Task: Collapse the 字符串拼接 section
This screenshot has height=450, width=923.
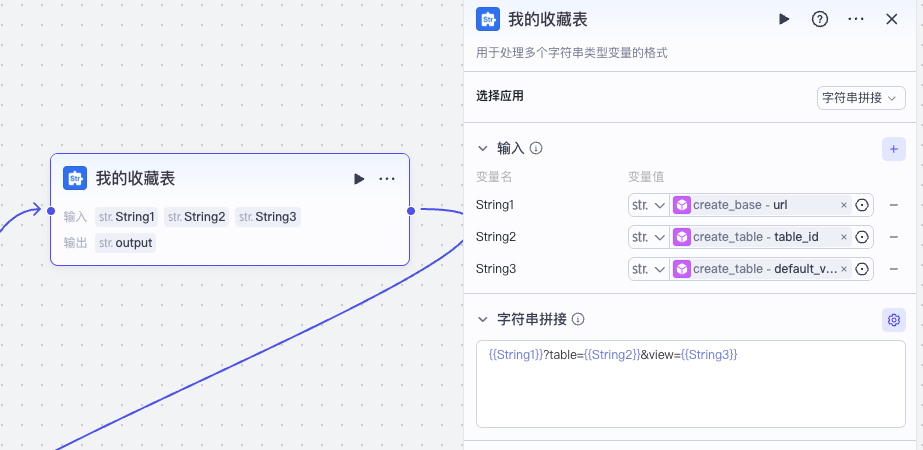Action: [x=483, y=320]
